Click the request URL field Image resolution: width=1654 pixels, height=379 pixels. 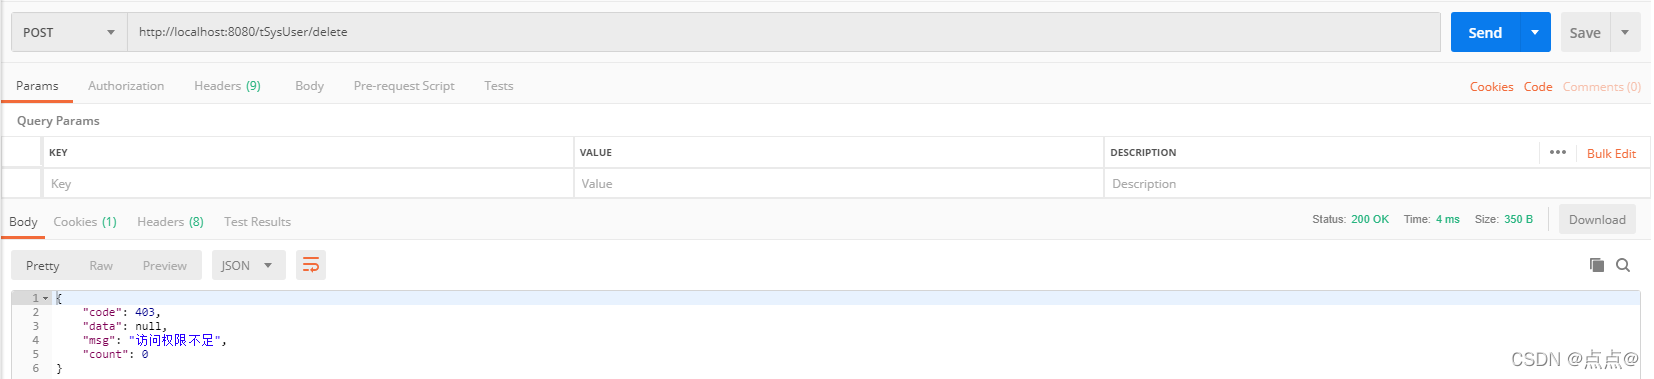tap(783, 32)
